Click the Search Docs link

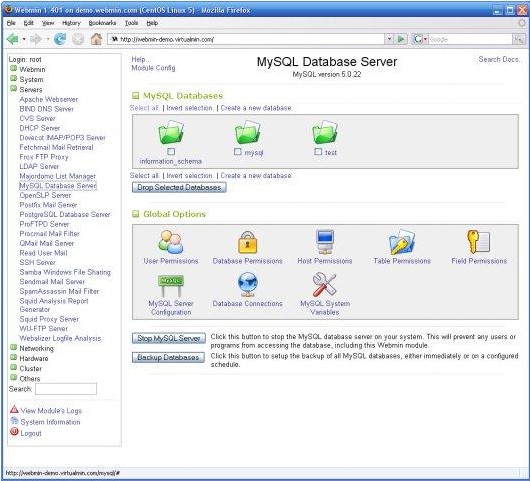point(499,59)
